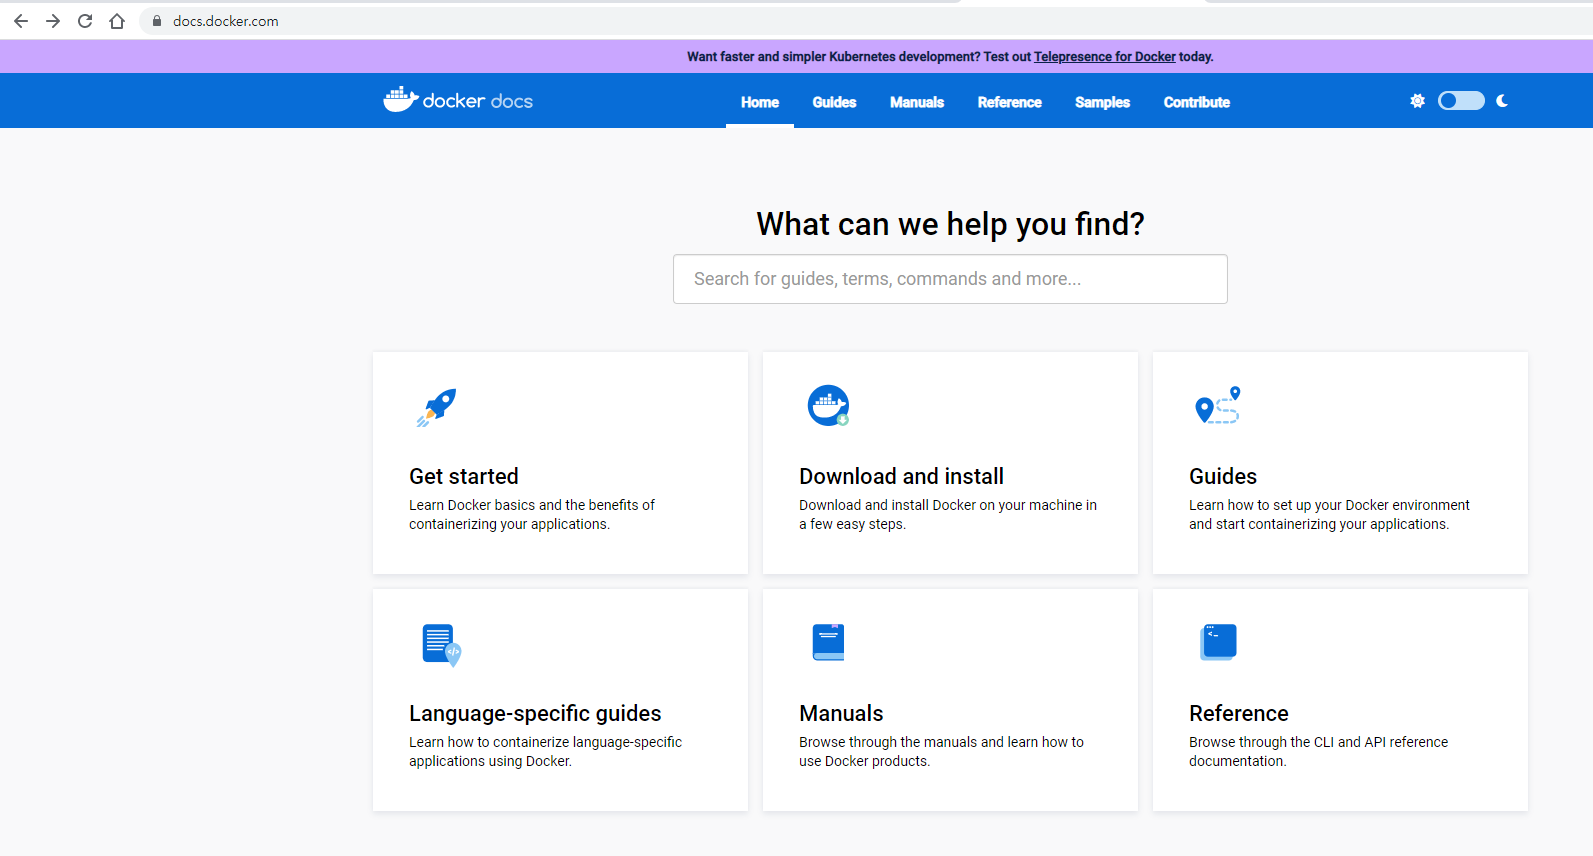Open the Home nav tab

click(760, 102)
